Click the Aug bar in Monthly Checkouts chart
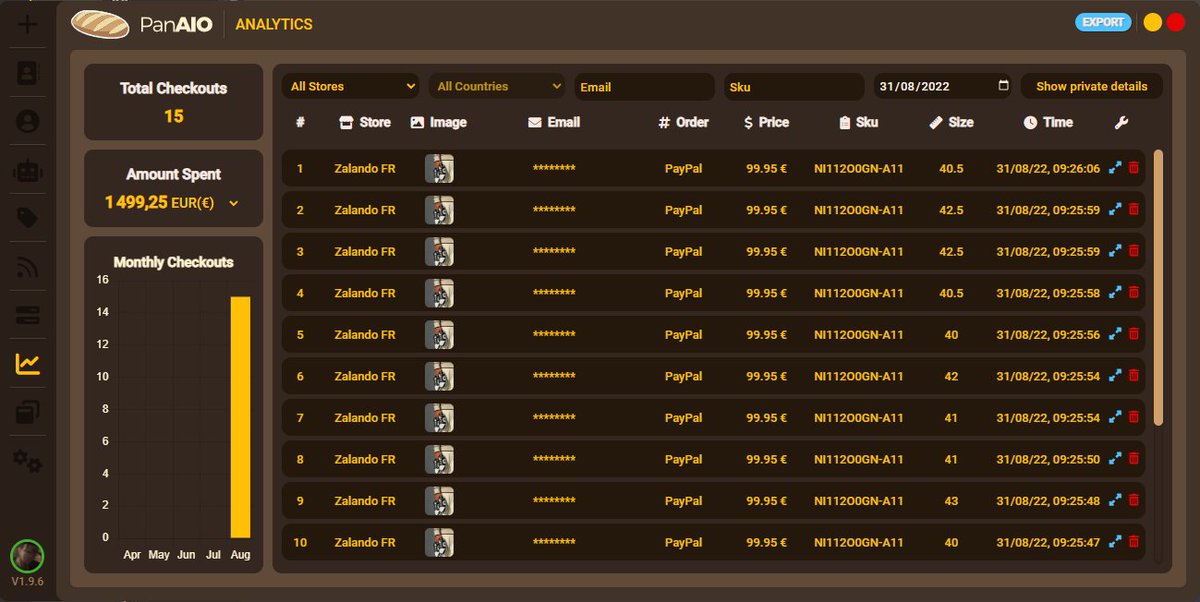 pos(241,417)
